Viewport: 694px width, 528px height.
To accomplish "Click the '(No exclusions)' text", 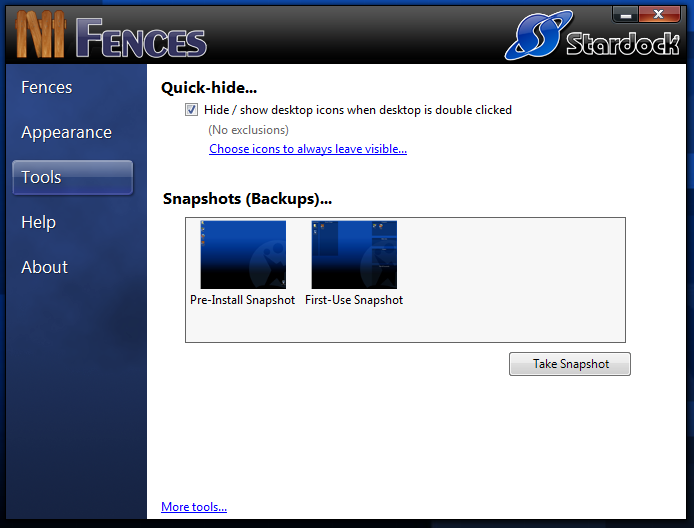I will (248, 130).
